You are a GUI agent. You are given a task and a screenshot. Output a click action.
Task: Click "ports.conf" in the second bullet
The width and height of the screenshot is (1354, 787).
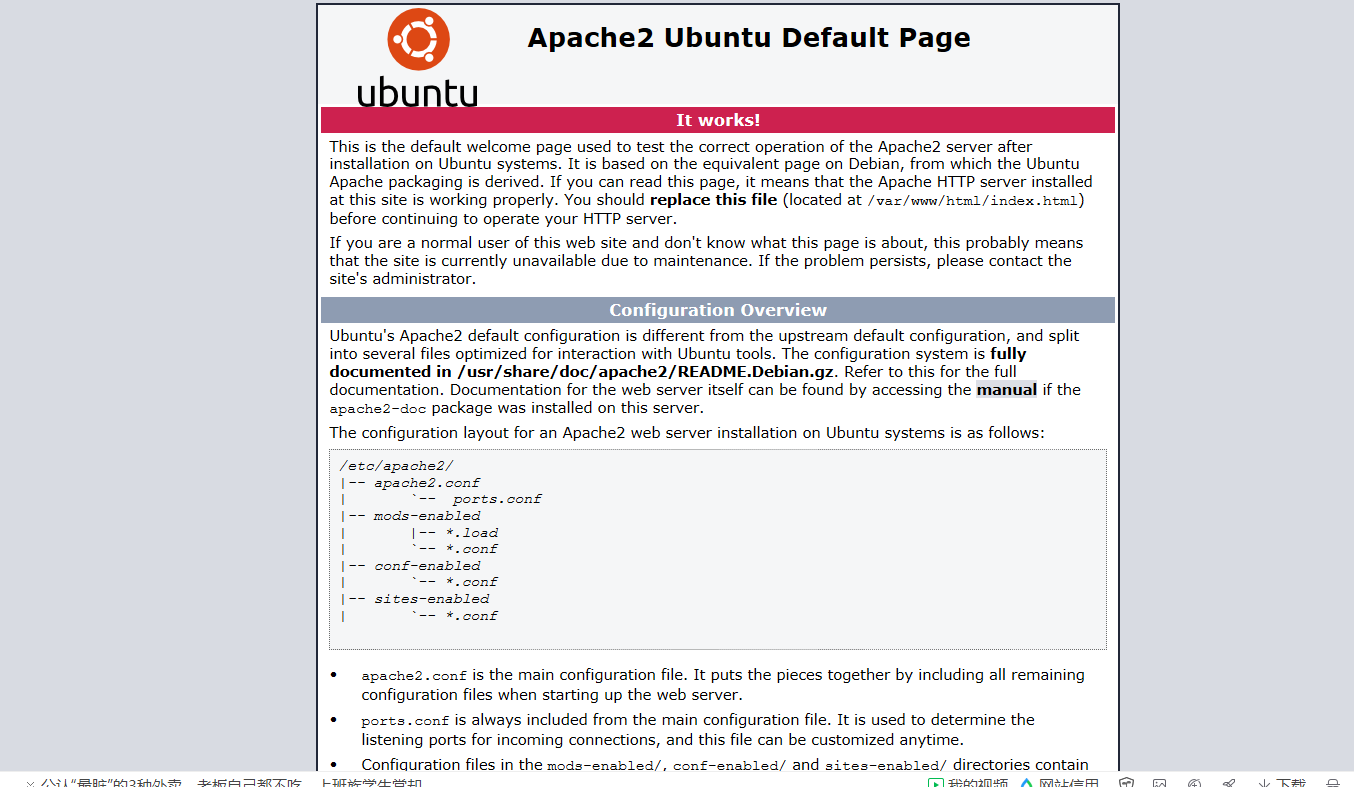[405, 721]
